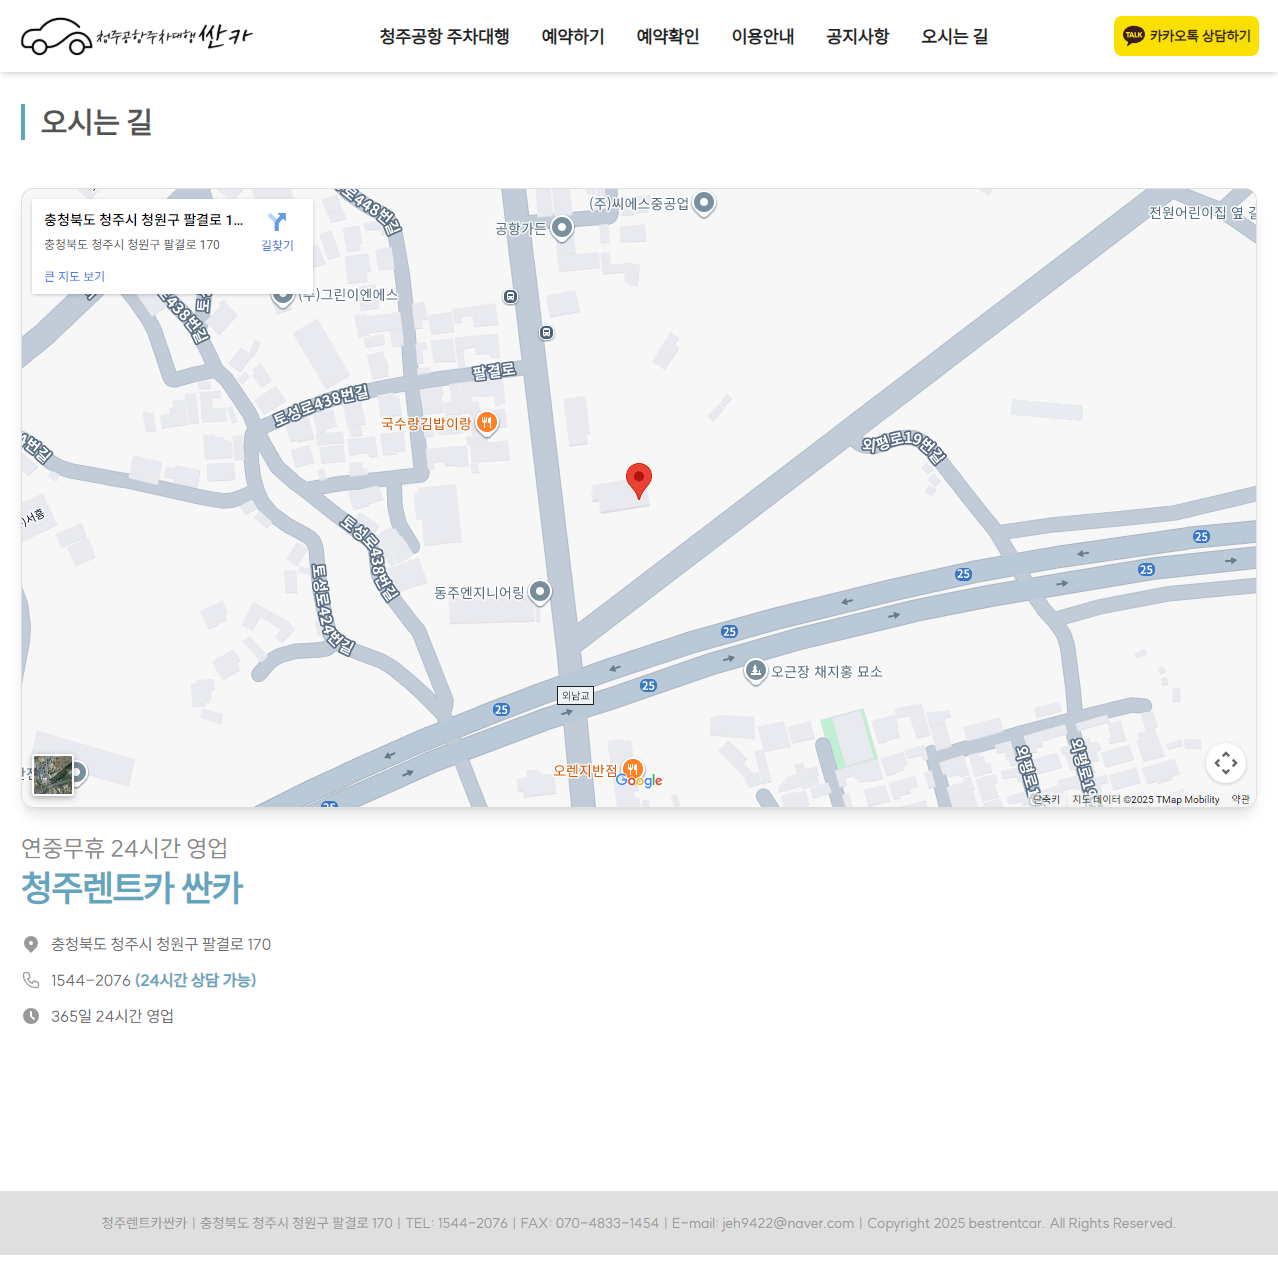The image size is (1278, 1271).
Task: Select the 동주엔지니어링 map marker
Action: tap(540, 592)
